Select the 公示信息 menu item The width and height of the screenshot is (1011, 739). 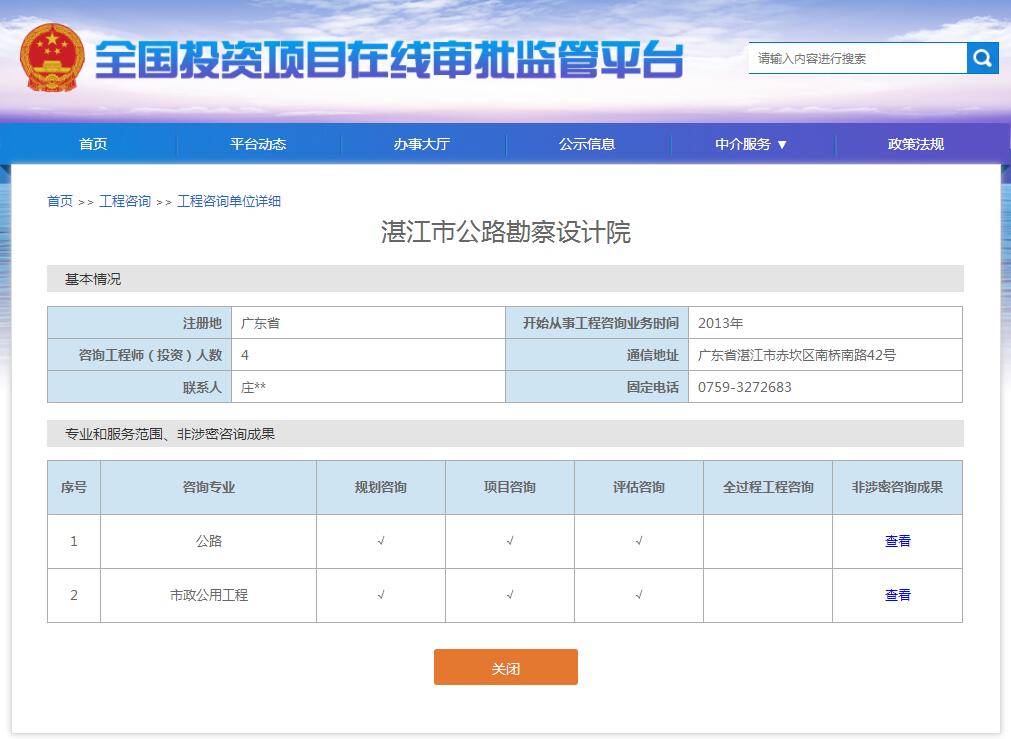pos(589,143)
